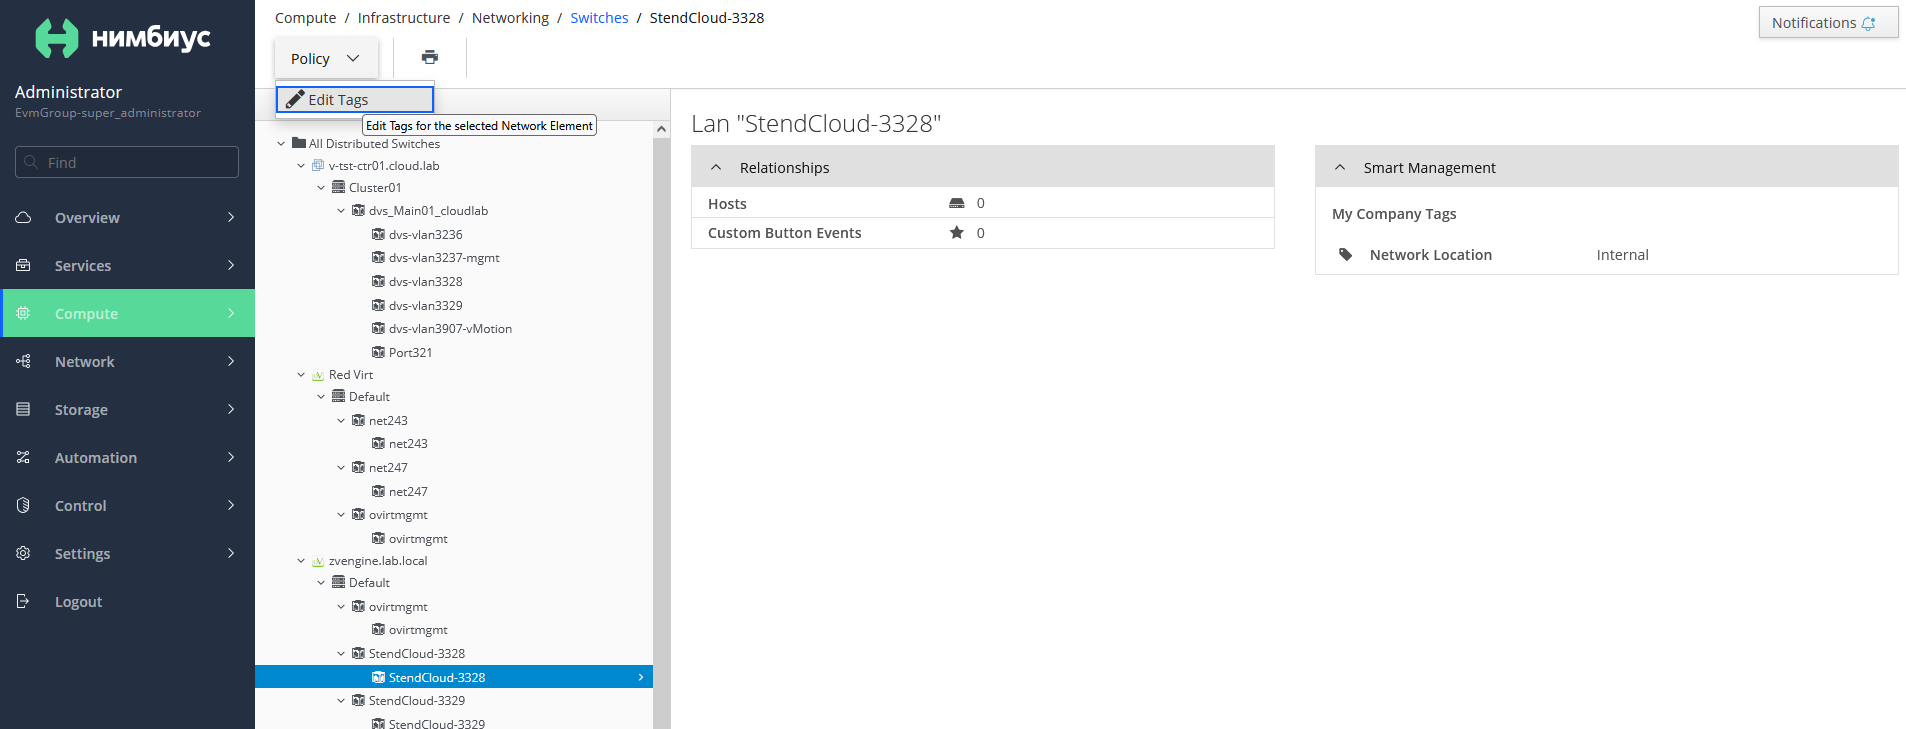Collapse the Cluster01 tree node
Viewport: 1906px width, 729px height.
(x=321, y=188)
